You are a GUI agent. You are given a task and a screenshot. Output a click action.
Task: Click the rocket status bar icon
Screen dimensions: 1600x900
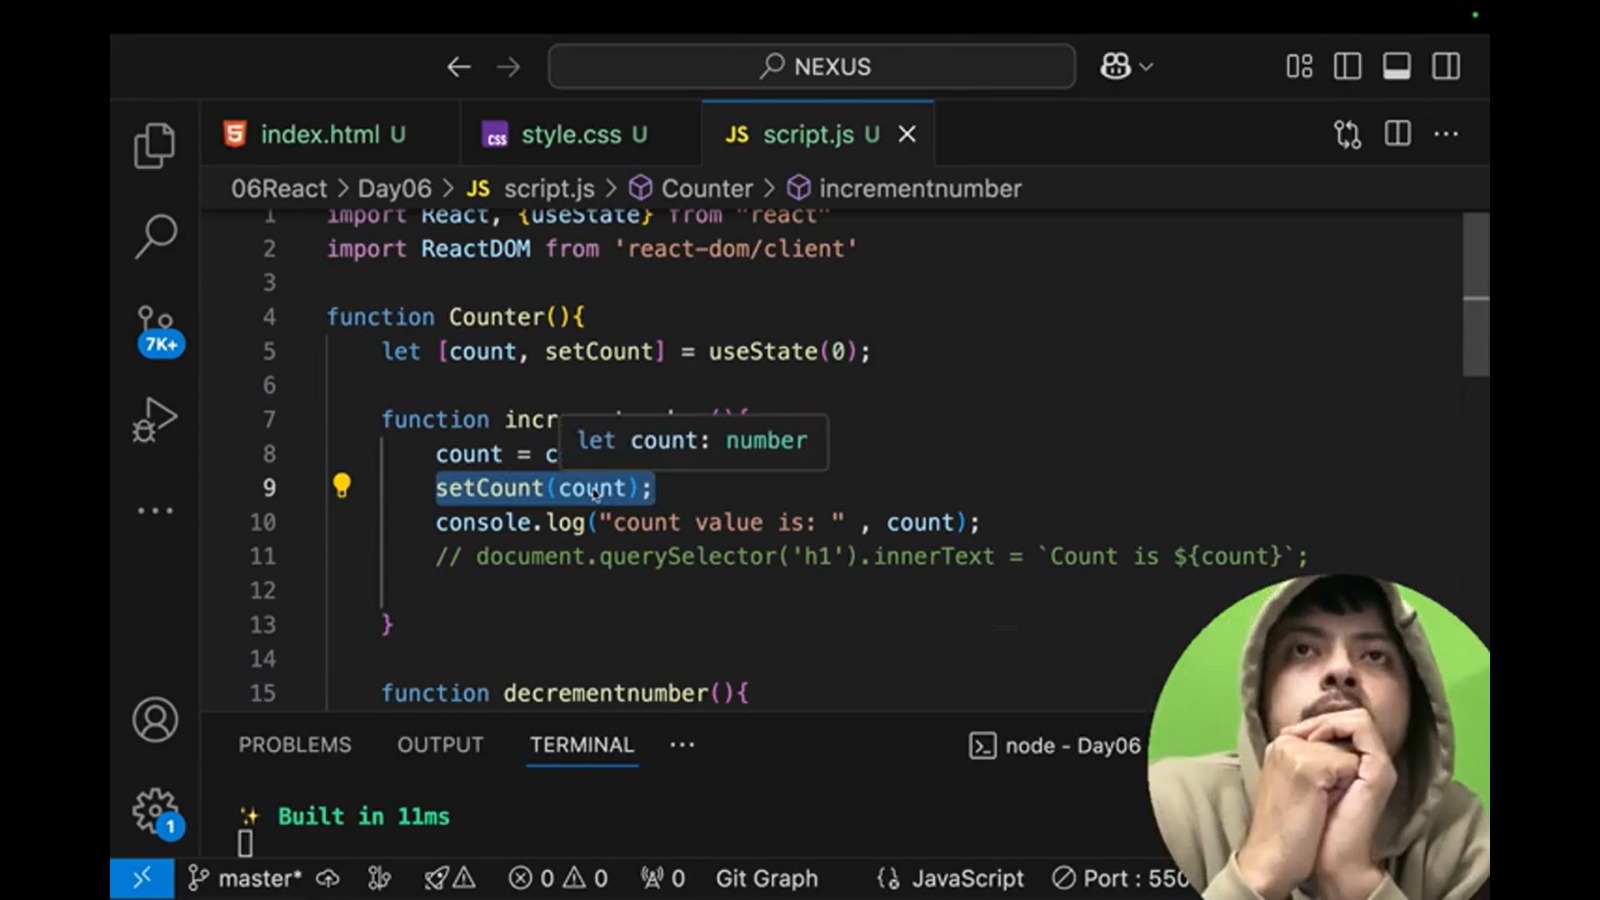pyautogui.click(x=450, y=878)
